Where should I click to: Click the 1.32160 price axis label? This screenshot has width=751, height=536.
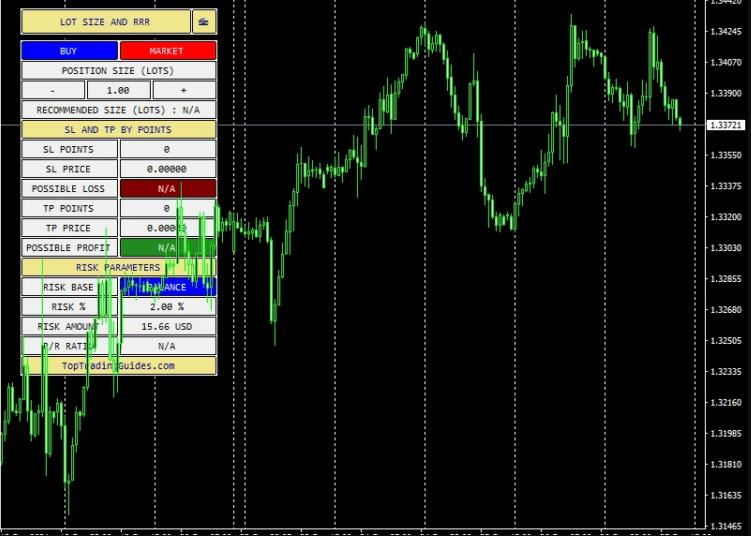[x=726, y=402]
